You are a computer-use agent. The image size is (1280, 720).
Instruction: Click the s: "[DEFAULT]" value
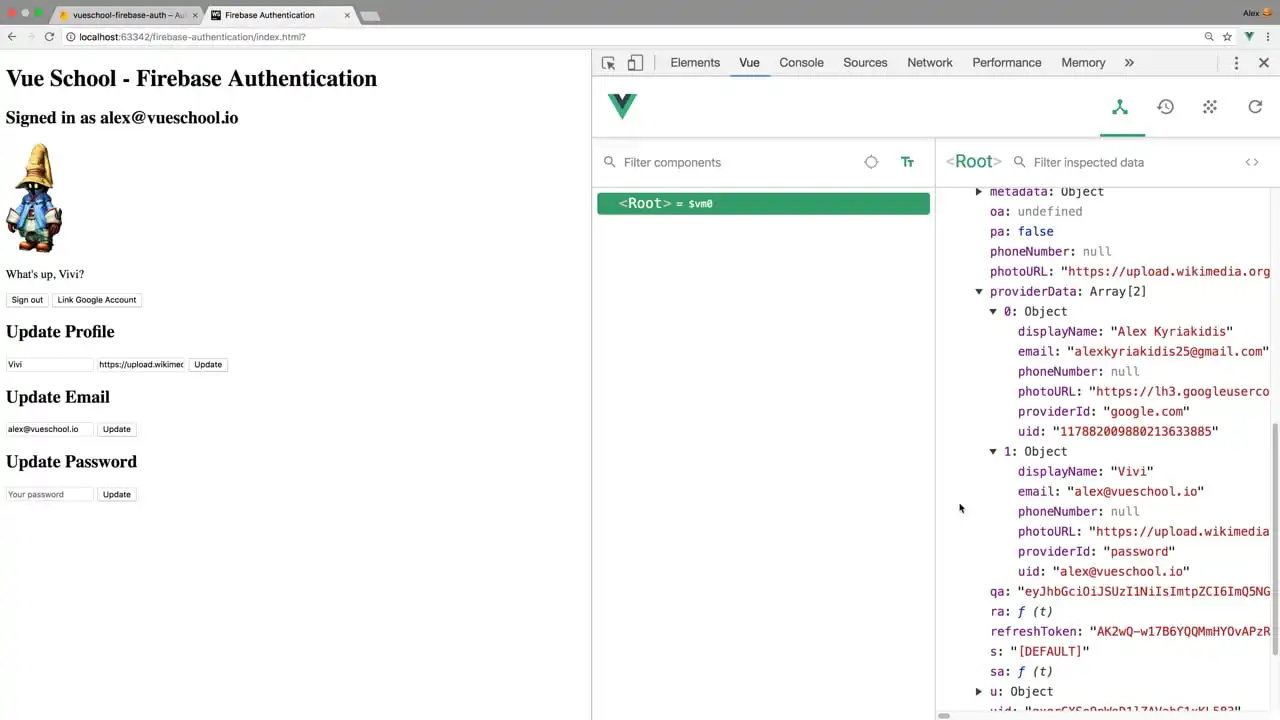pos(1049,651)
